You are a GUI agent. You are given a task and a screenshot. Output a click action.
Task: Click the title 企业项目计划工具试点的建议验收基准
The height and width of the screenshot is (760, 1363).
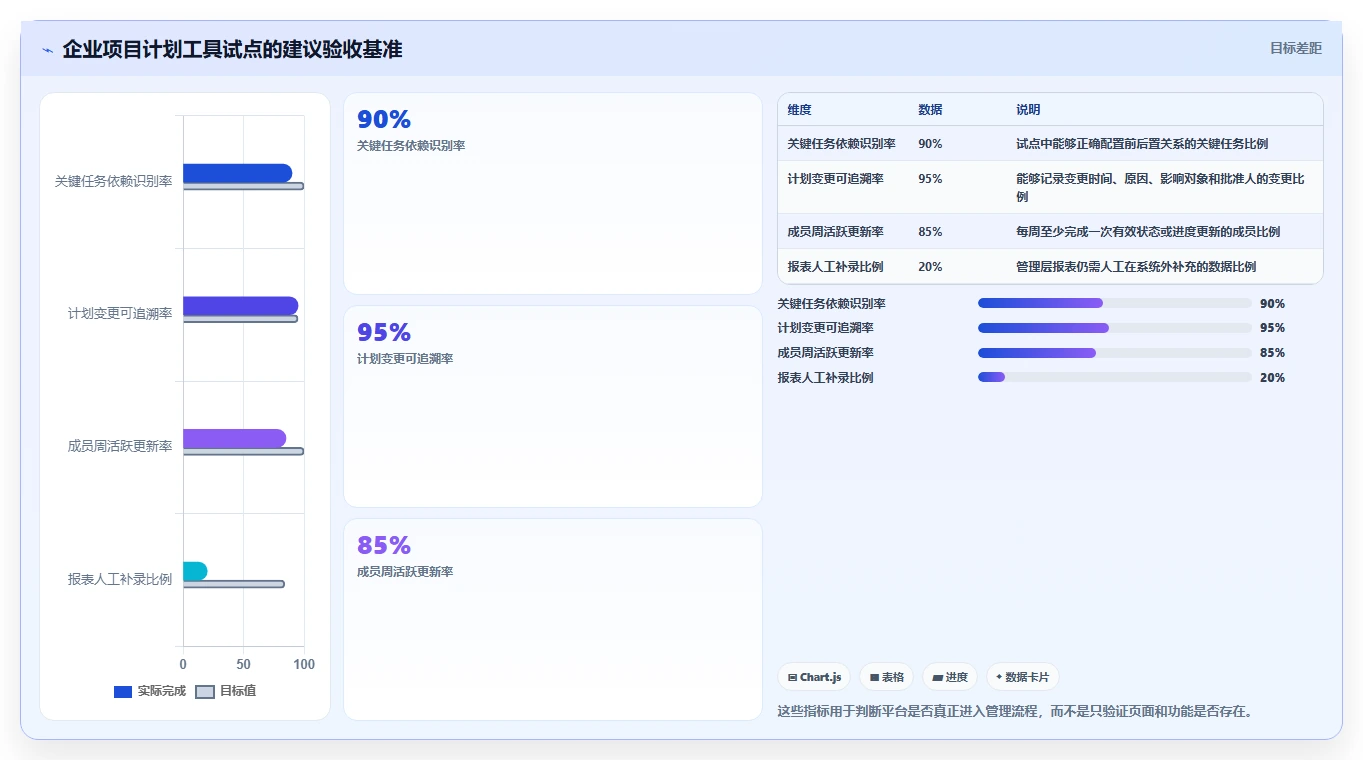tap(232, 49)
